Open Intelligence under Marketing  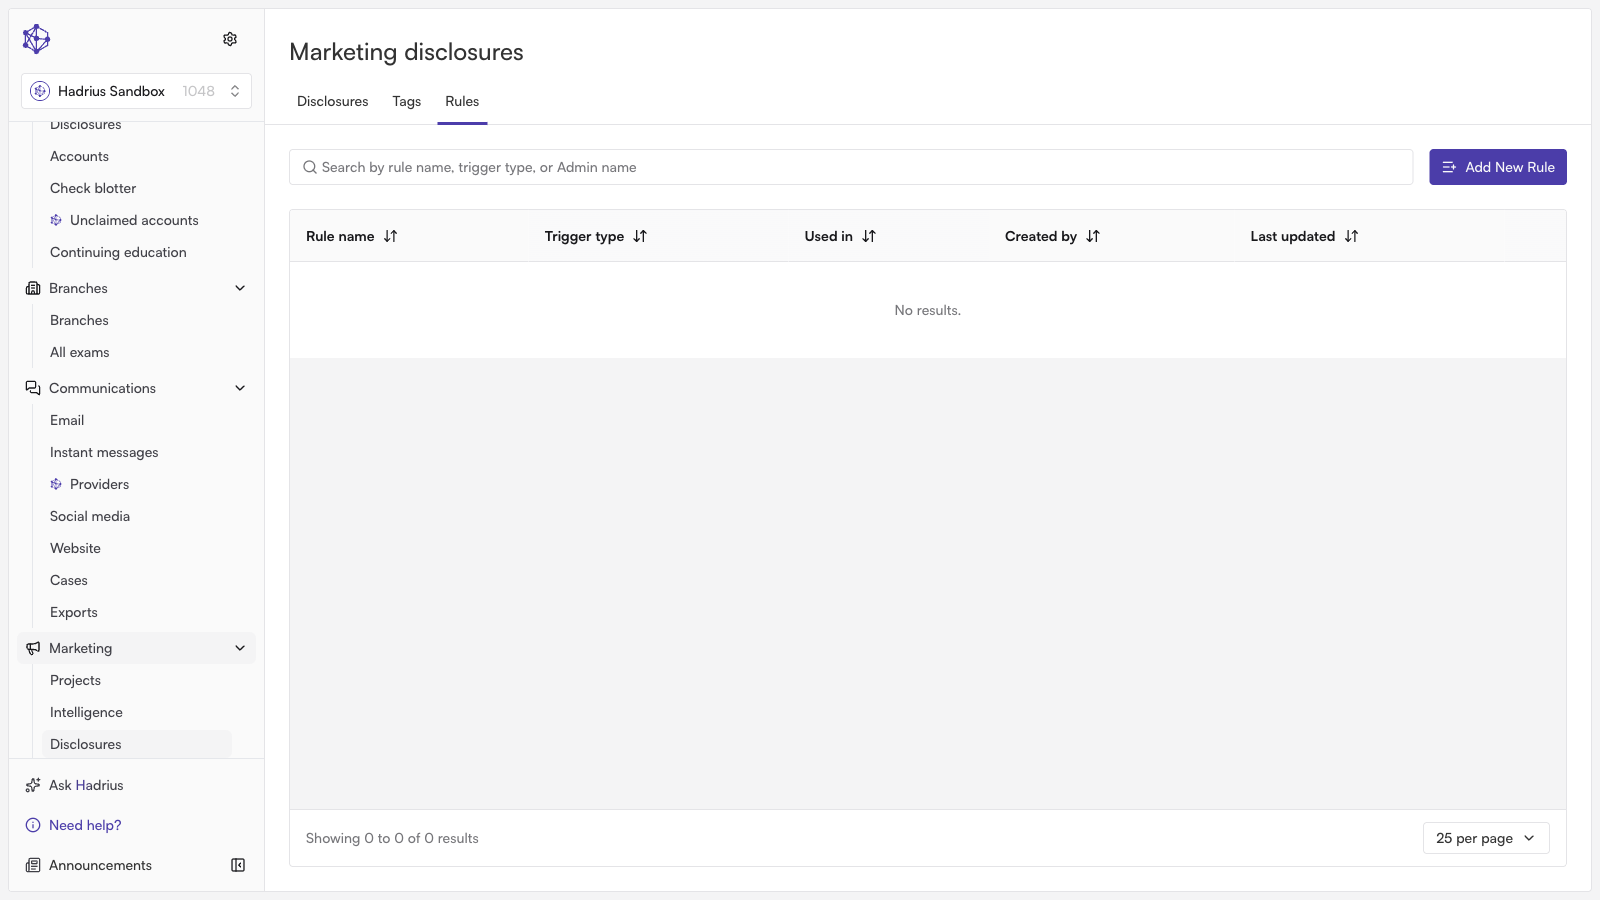86,712
